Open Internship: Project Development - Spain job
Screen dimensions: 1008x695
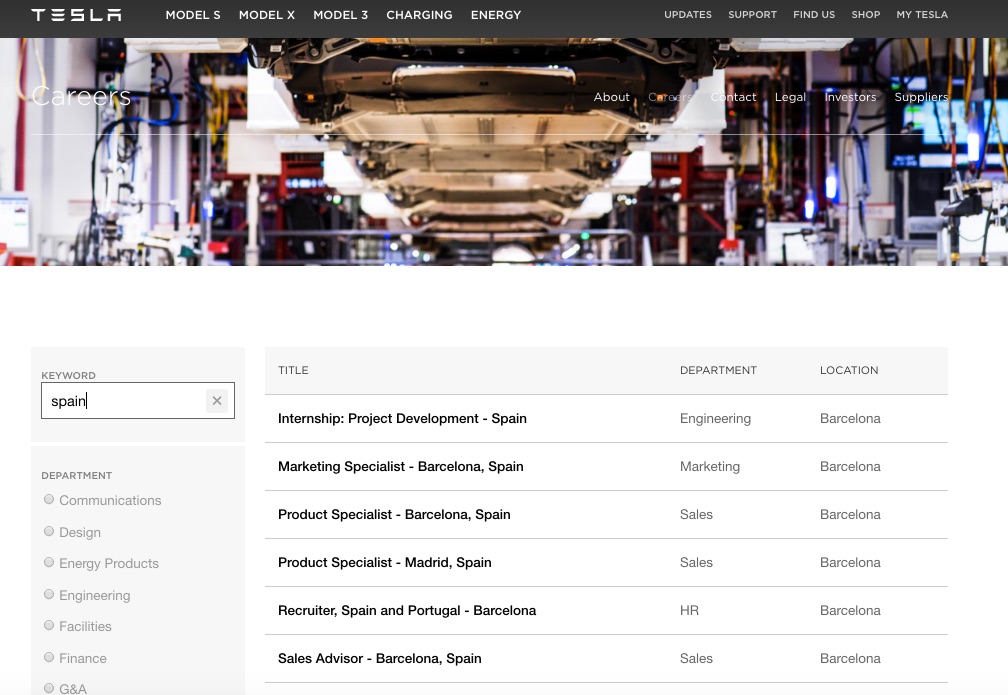[x=402, y=419]
